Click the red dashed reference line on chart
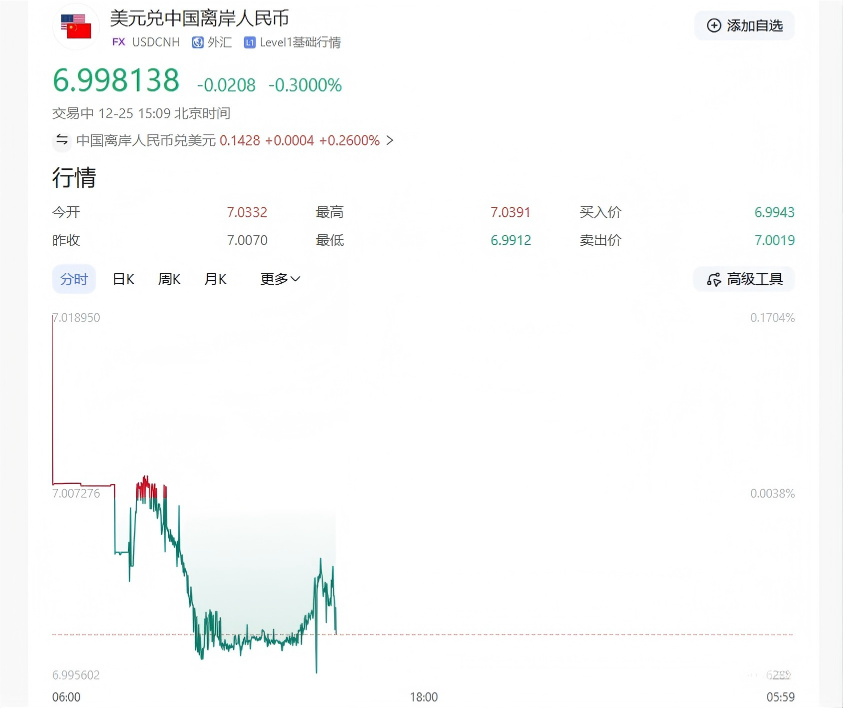The height and width of the screenshot is (709, 844). point(560,634)
